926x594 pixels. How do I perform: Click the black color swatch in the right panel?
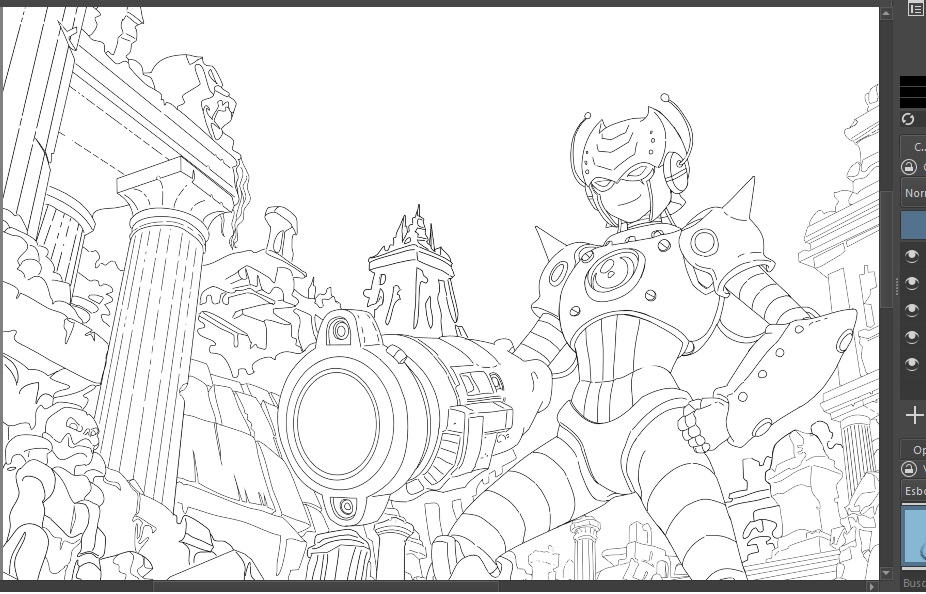click(913, 92)
